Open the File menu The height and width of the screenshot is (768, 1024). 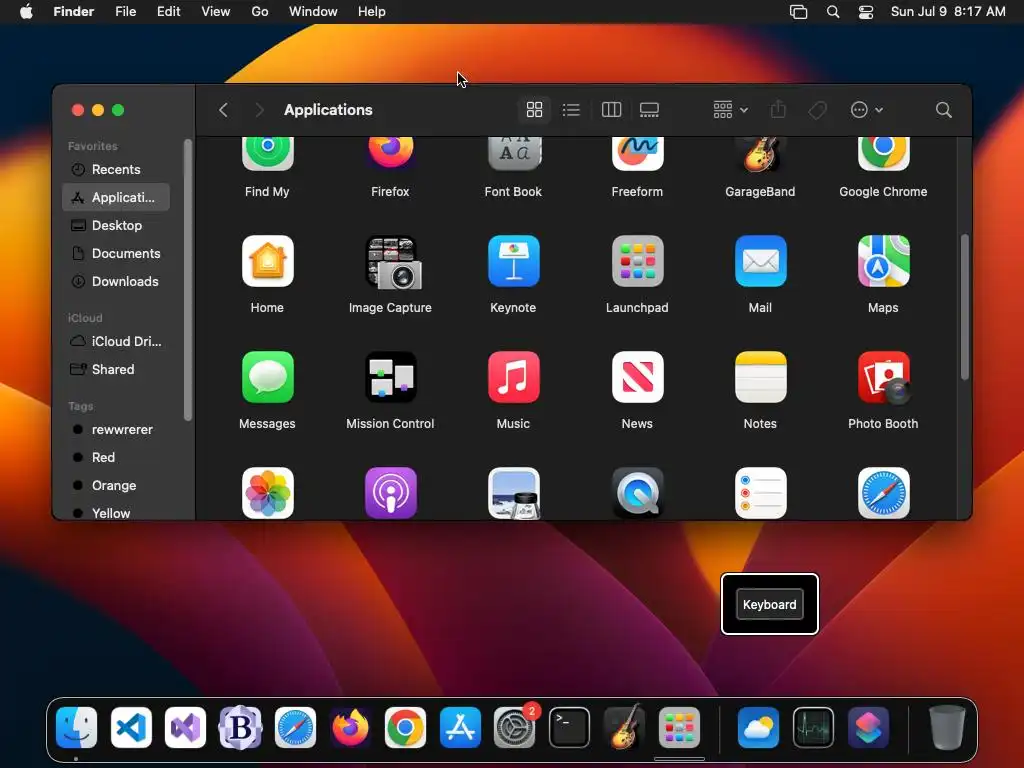click(125, 12)
